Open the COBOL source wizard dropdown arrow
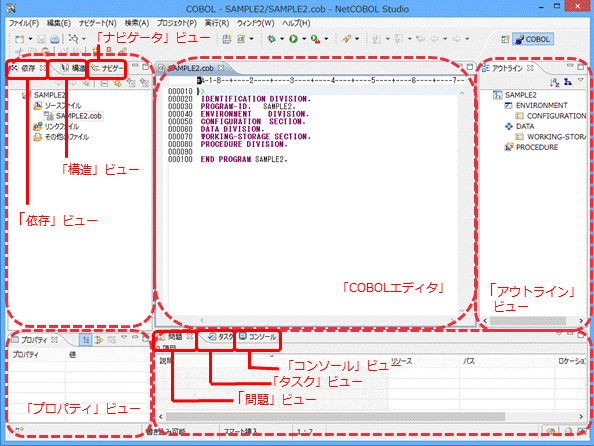594x446 pixels. point(252,39)
